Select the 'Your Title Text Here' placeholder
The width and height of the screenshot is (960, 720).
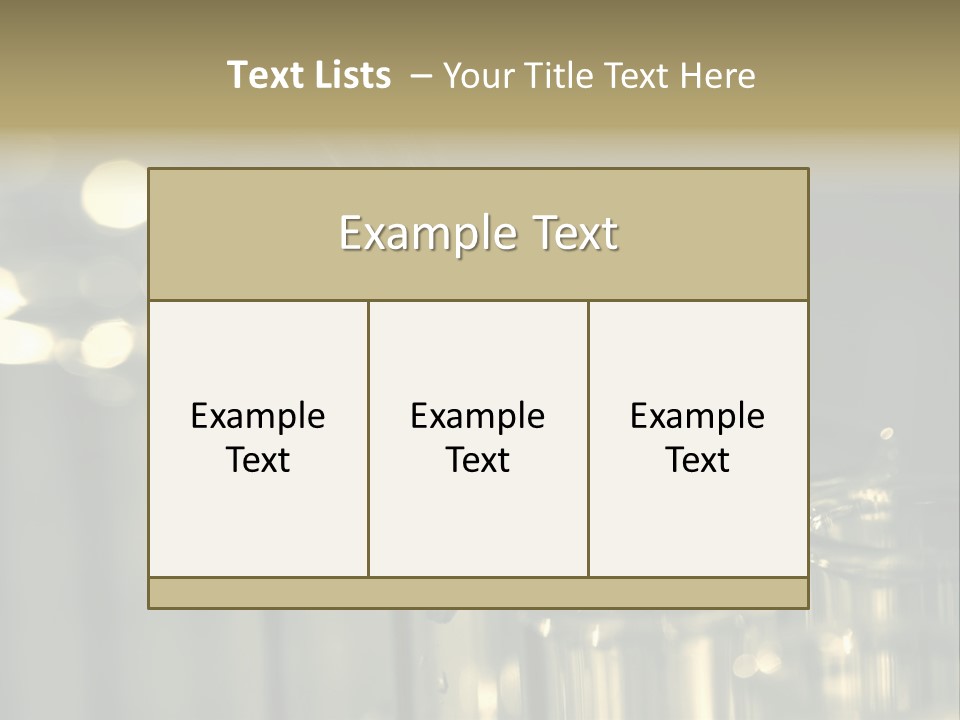point(598,76)
